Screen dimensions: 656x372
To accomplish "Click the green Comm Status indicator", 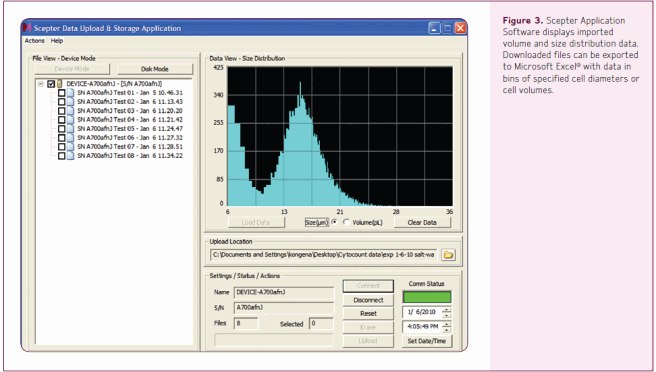I will (427, 297).
